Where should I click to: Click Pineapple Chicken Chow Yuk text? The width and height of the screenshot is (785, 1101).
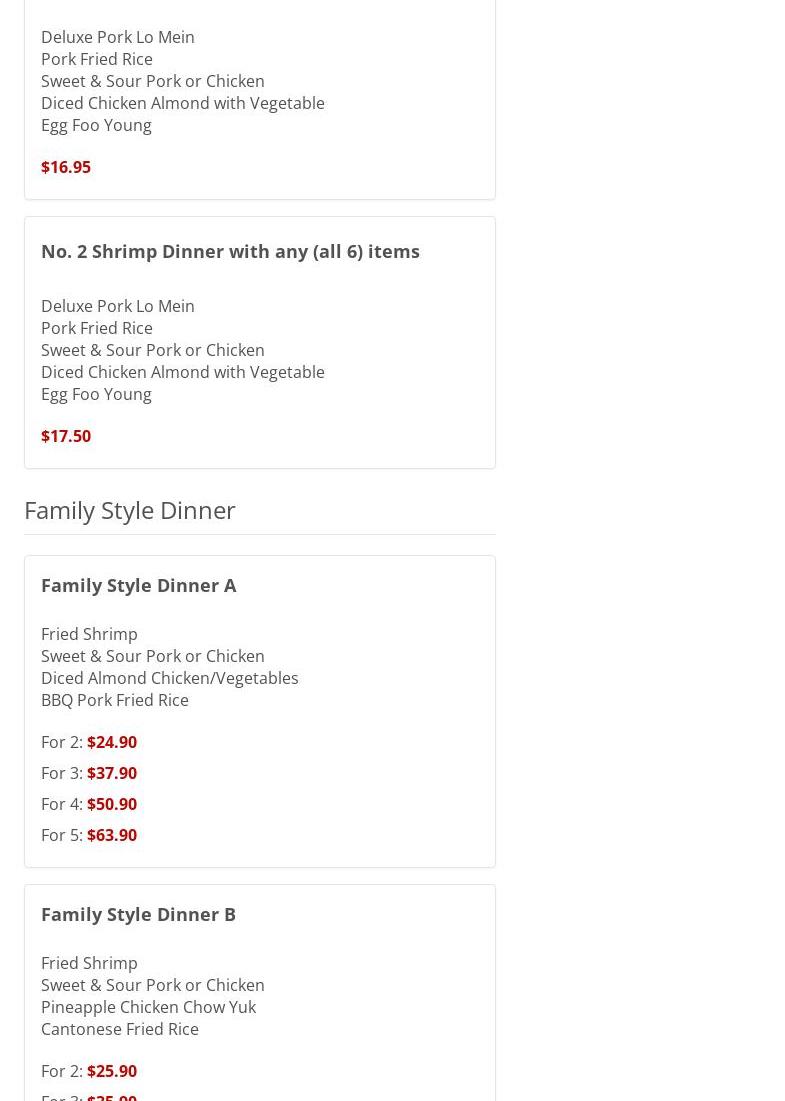(148, 1007)
